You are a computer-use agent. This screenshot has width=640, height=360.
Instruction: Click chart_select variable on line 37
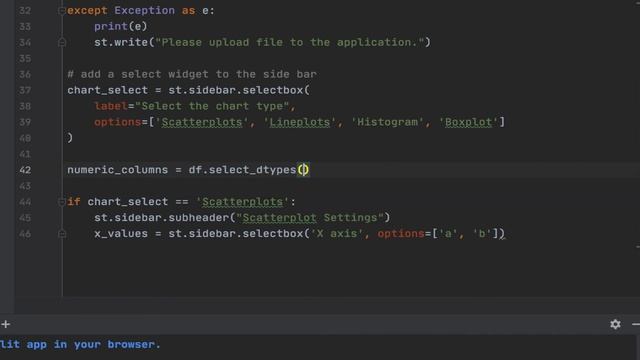click(x=107, y=90)
